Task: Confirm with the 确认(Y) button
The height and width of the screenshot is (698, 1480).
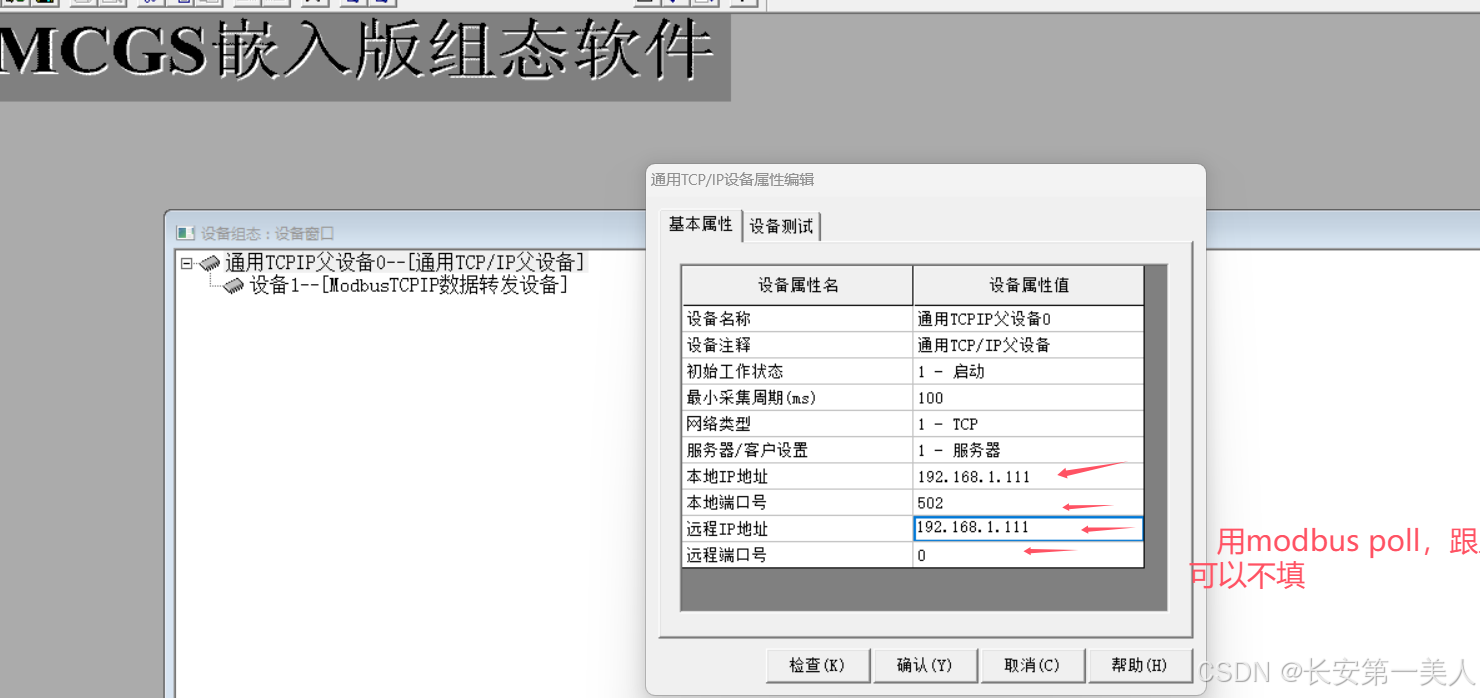Action: coord(924,665)
